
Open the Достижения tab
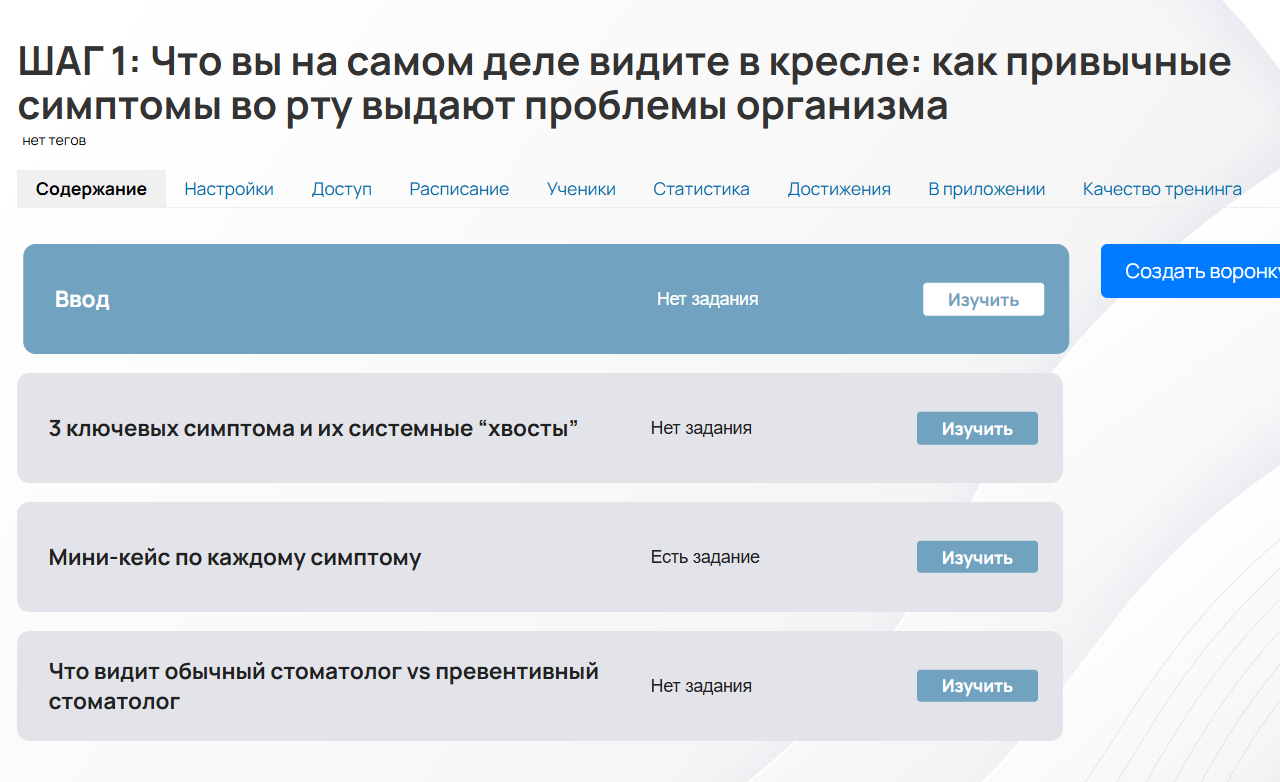pos(839,188)
